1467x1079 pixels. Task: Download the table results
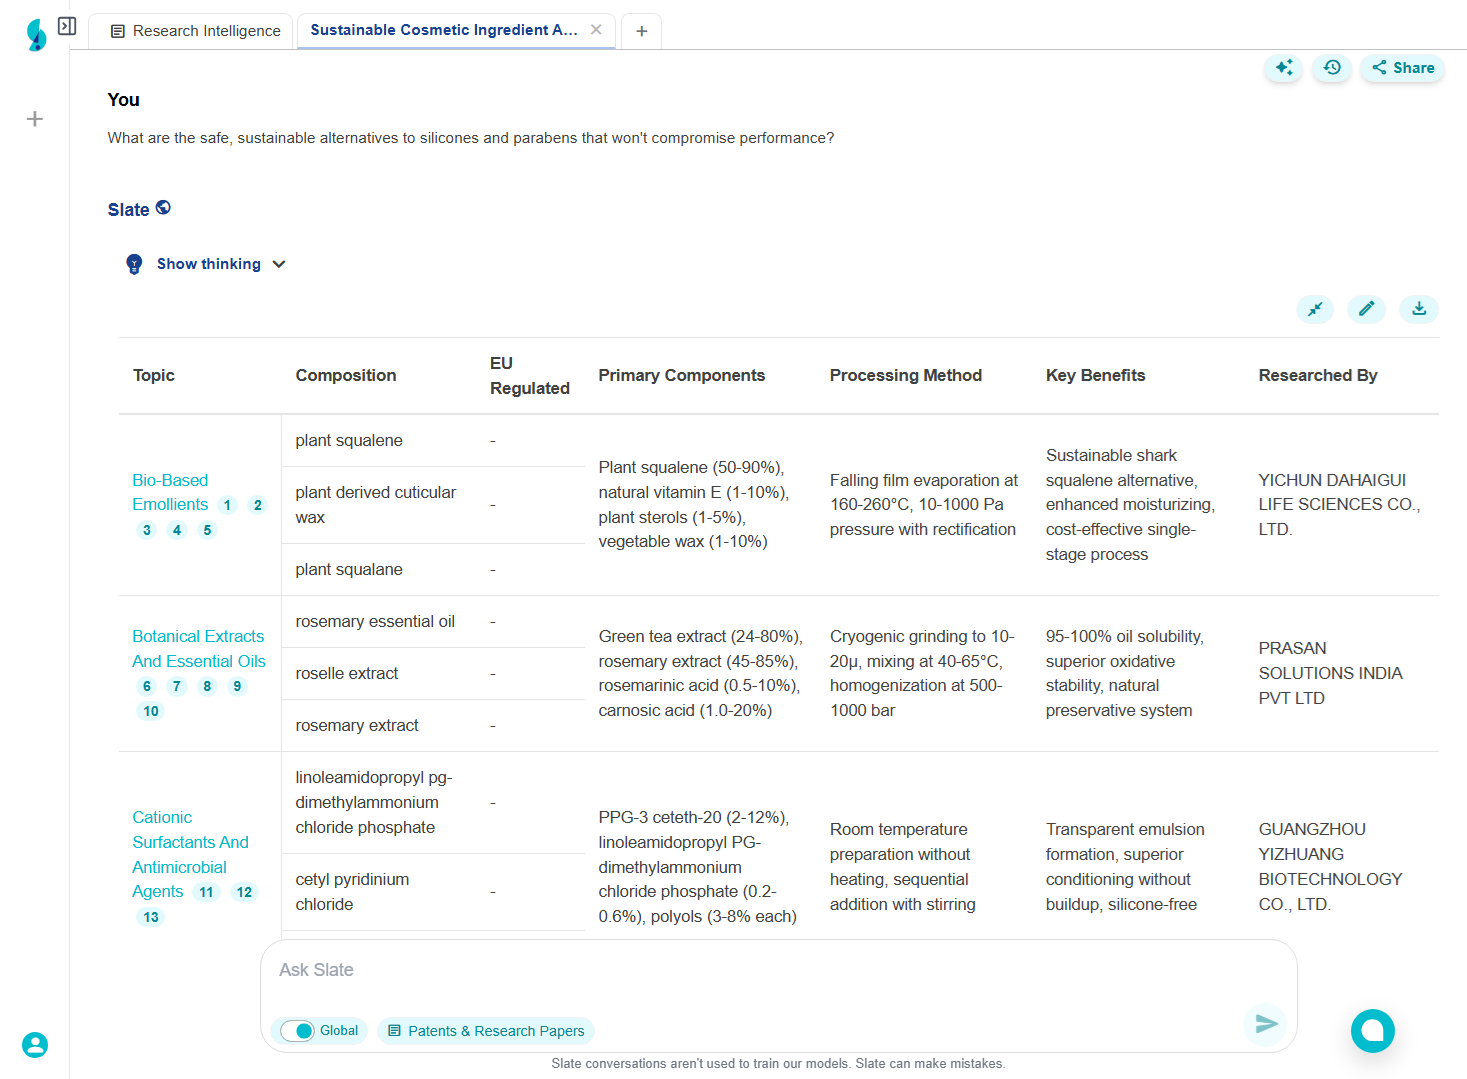click(x=1418, y=309)
